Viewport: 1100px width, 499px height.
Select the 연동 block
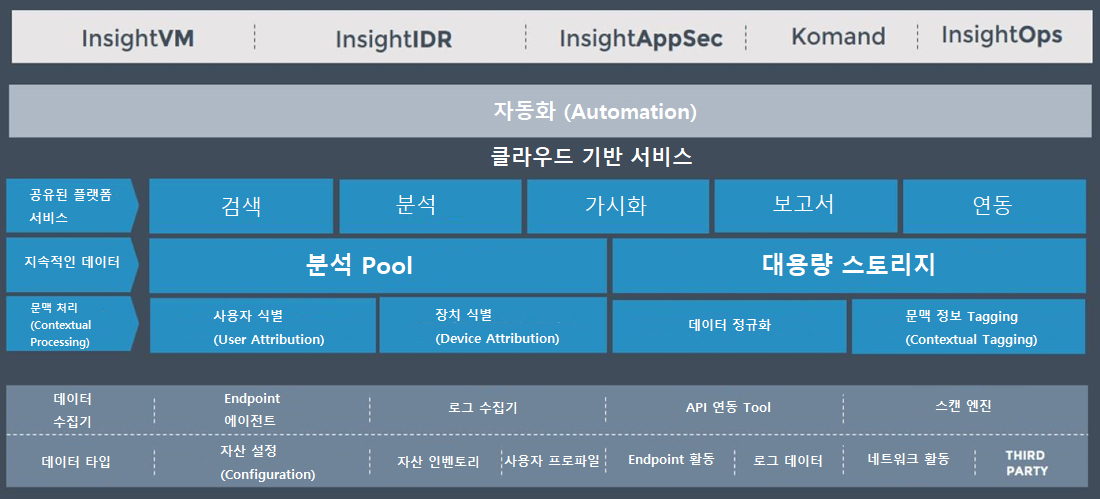pos(994,206)
